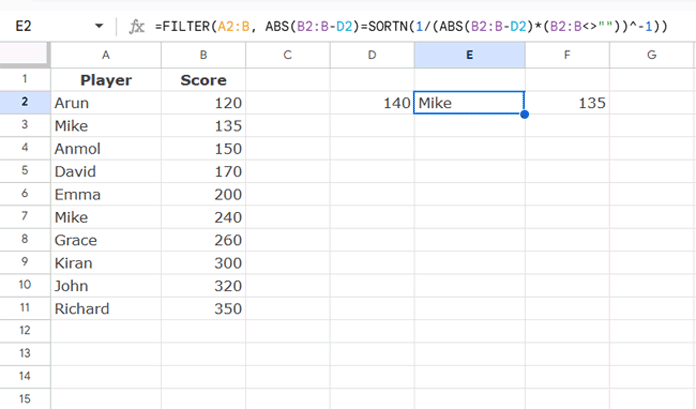Select cell F2 showing 135
The image size is (696, 409).
pos(567,103)
